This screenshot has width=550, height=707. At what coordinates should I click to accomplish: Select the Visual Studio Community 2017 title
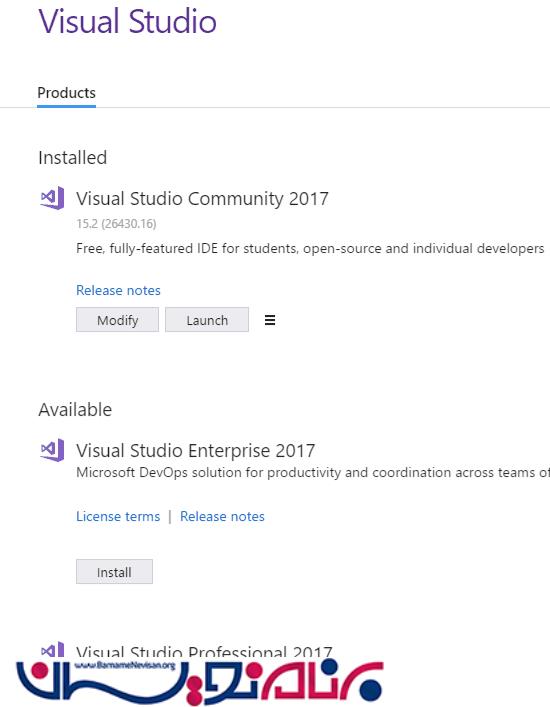click(202, 199)
